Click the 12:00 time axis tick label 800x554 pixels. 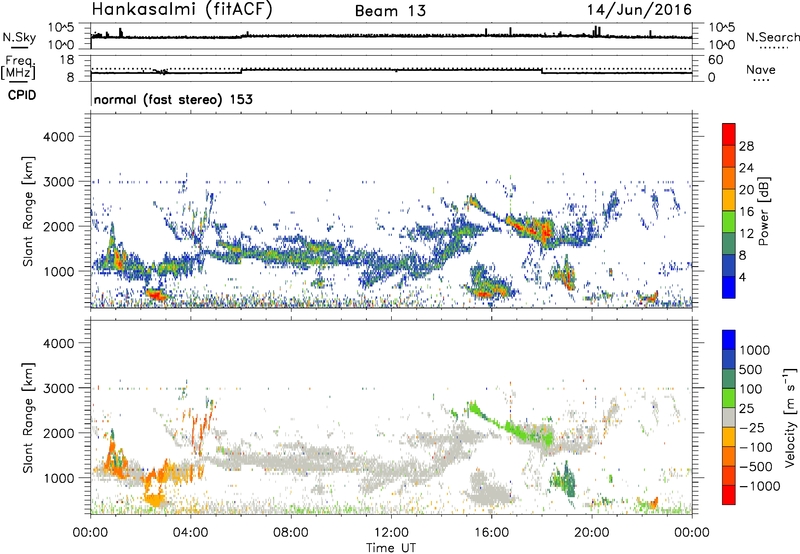(391, 533)
